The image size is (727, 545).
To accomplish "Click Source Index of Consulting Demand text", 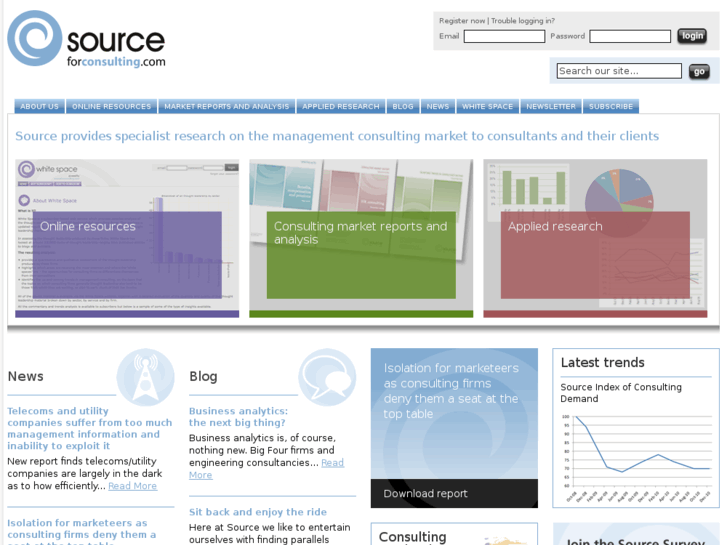I will (621, 393).
